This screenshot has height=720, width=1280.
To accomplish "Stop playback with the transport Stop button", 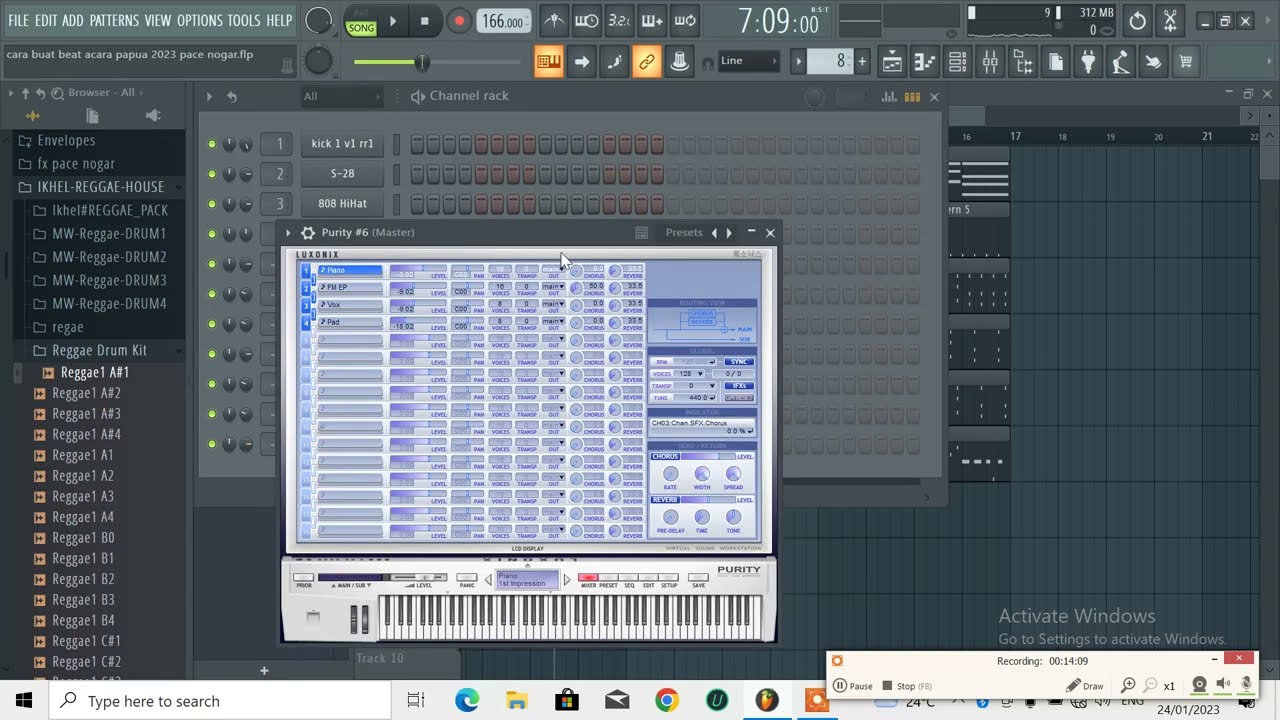I will 424,21.
